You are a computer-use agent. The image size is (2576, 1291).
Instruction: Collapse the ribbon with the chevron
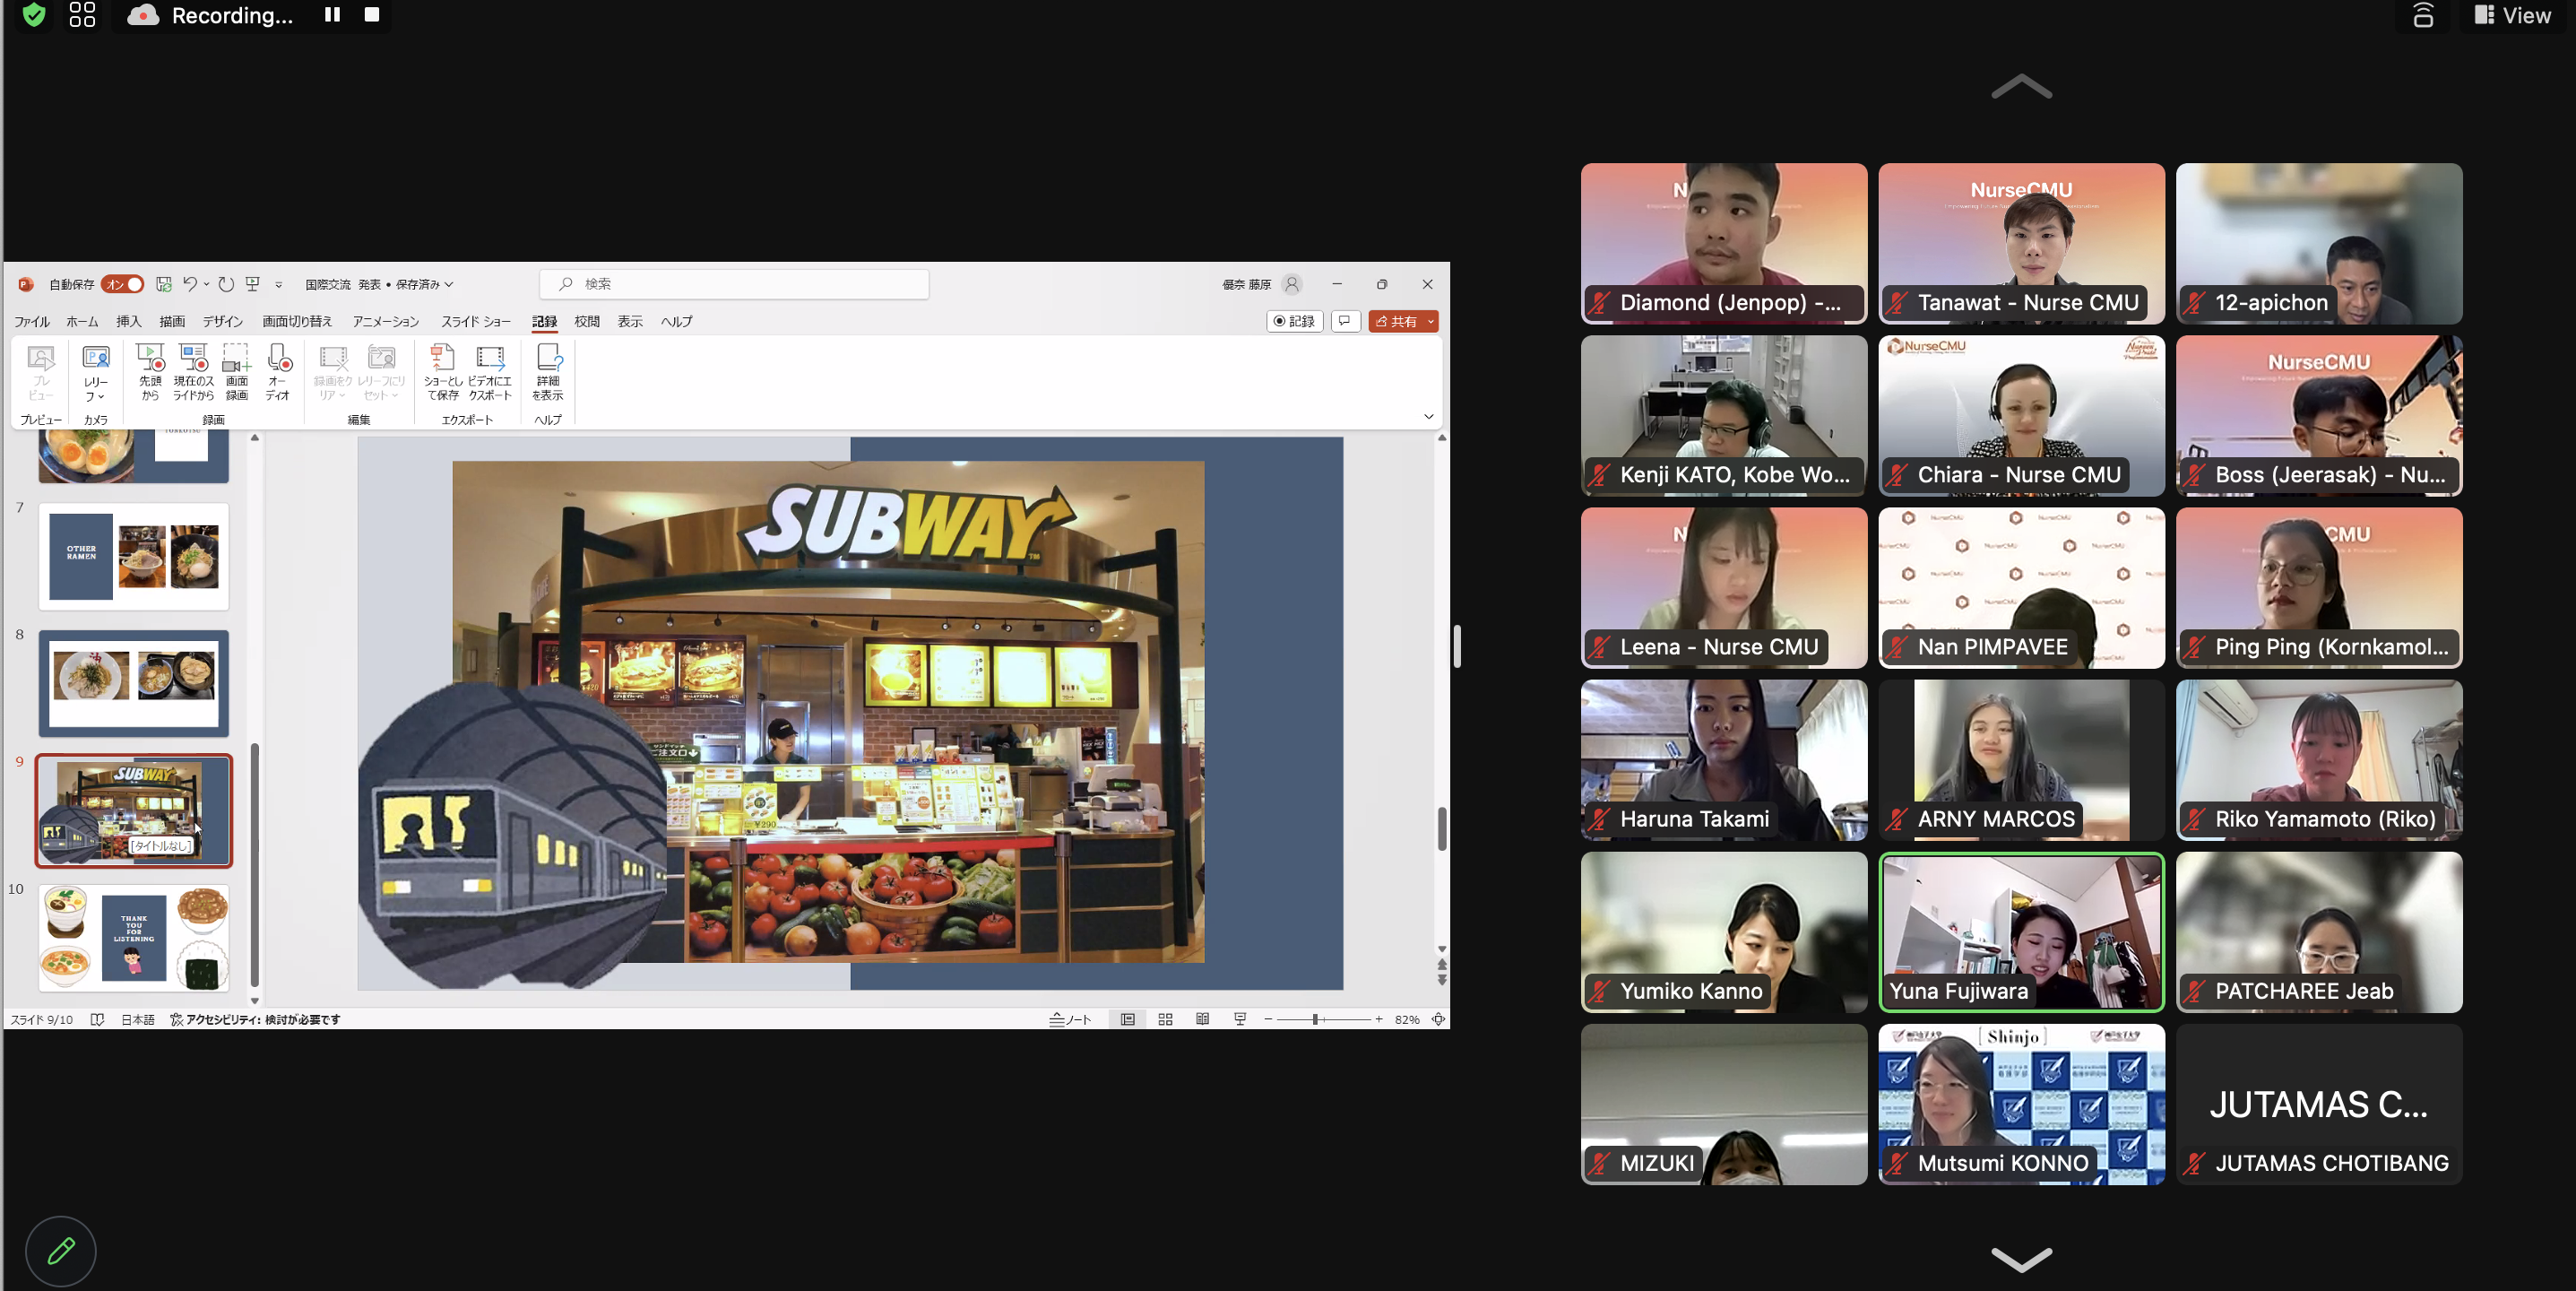click(x=1429, y=417)
